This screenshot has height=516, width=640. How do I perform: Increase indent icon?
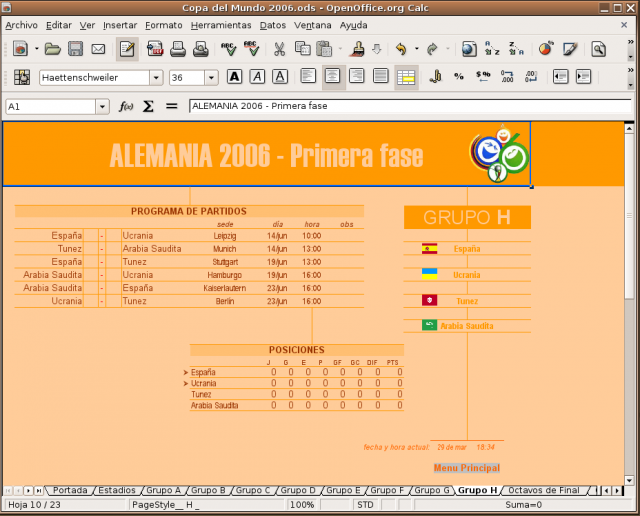coord(583,76)
